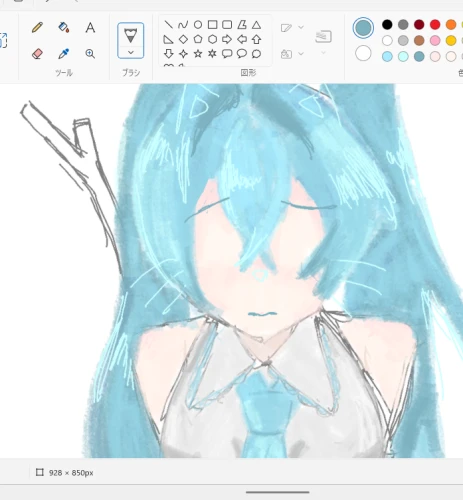Choose the Diamond shape
This screenshot has width=463, height=500.
(x=183, y=39)
